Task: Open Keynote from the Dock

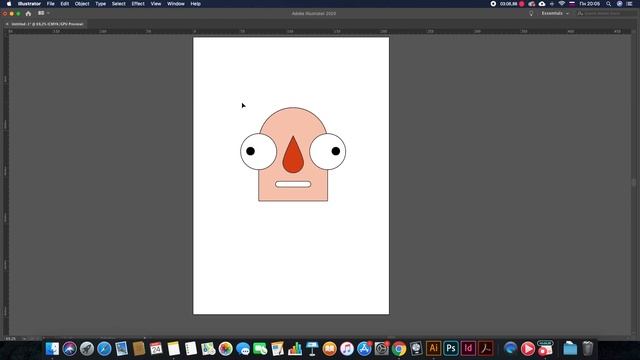Action: pos(312,349)
